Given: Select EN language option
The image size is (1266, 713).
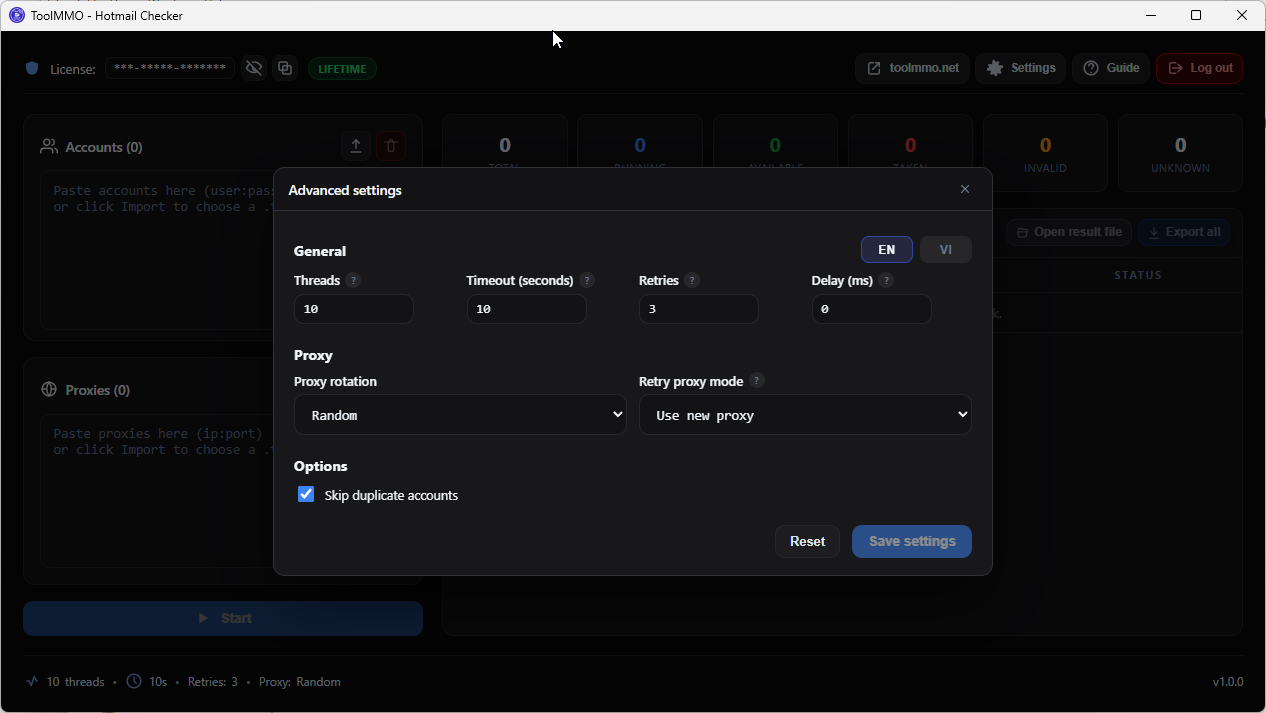Looking at the screenshot, I should click(x=886, y=250).
